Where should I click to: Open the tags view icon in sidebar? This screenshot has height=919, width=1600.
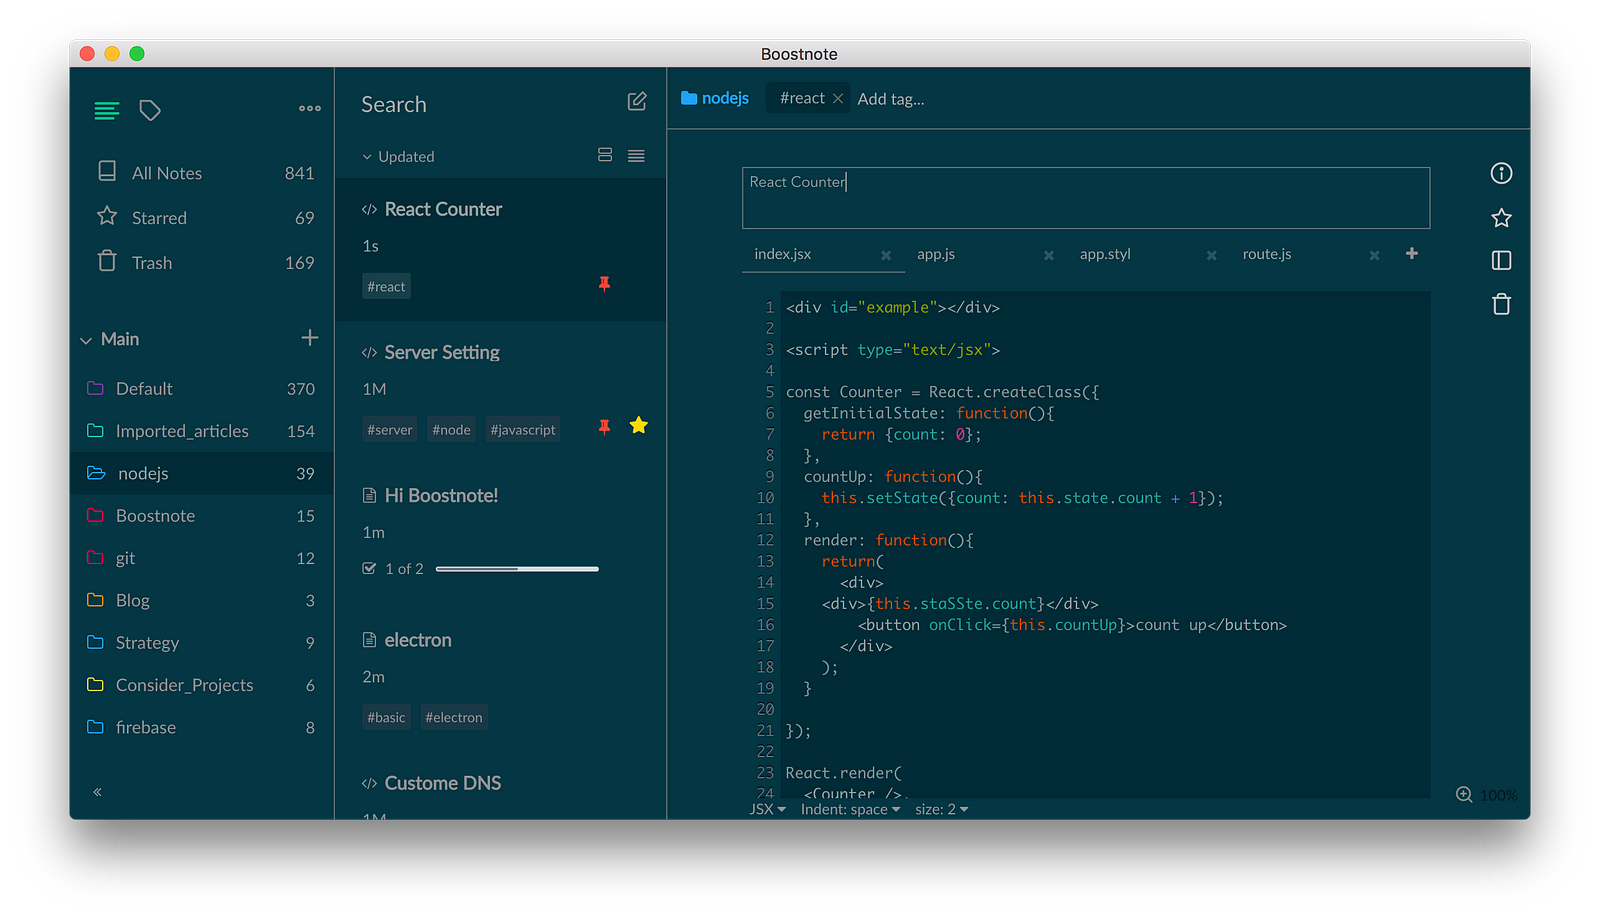(150, 110)
